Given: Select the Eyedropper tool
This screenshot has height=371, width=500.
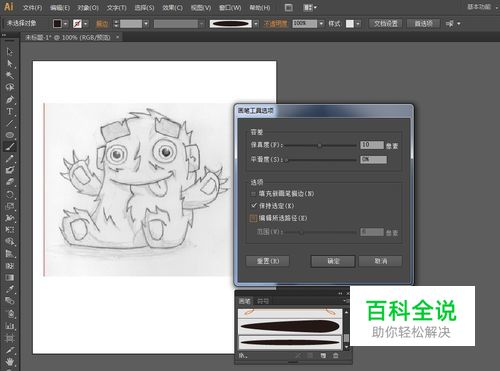Looking at the screenshot, I should pyautogui.click(x=10, y=289).
